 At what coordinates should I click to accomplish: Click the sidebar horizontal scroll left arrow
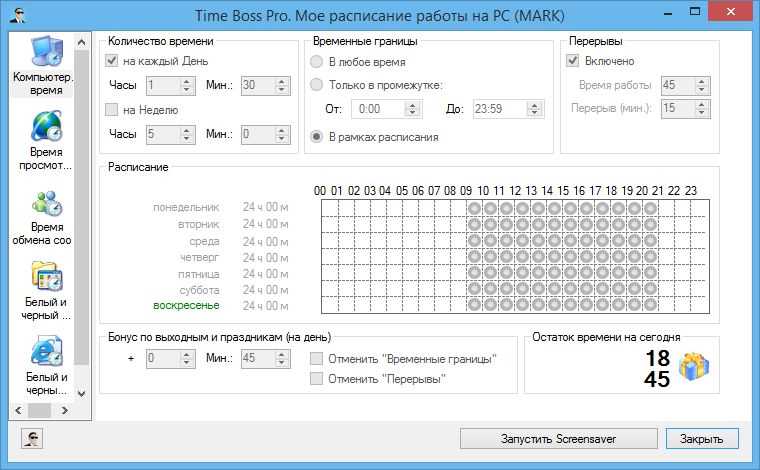pos(18,410)
